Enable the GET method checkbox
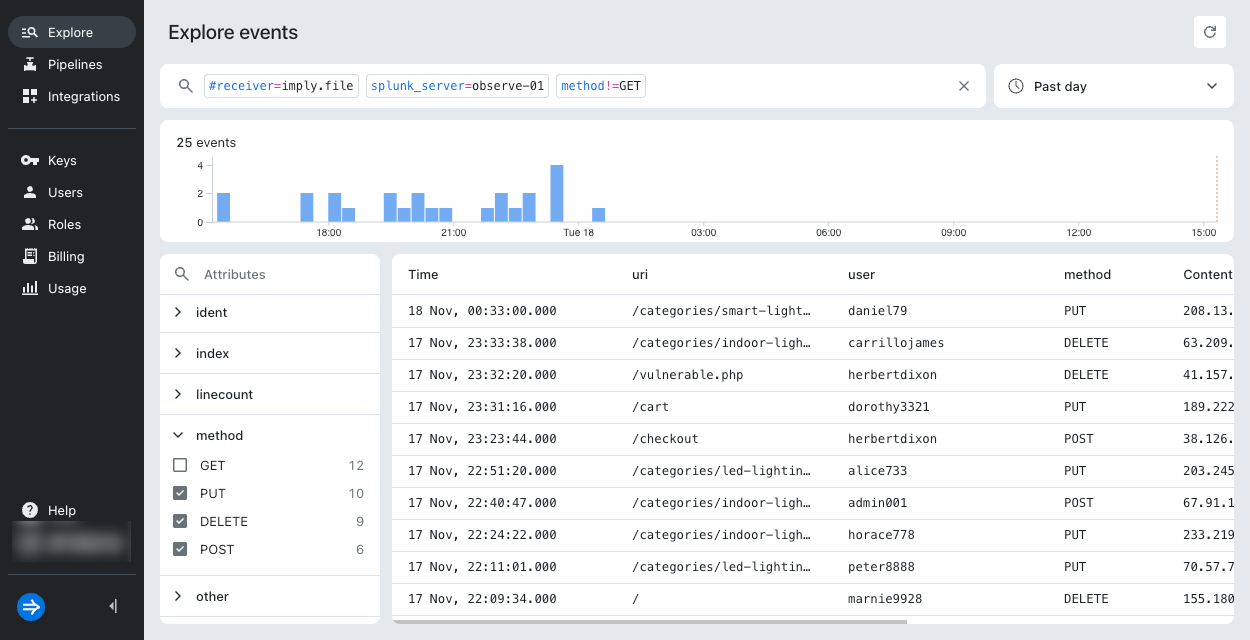The image size is (1250, 640). point(181,464)
